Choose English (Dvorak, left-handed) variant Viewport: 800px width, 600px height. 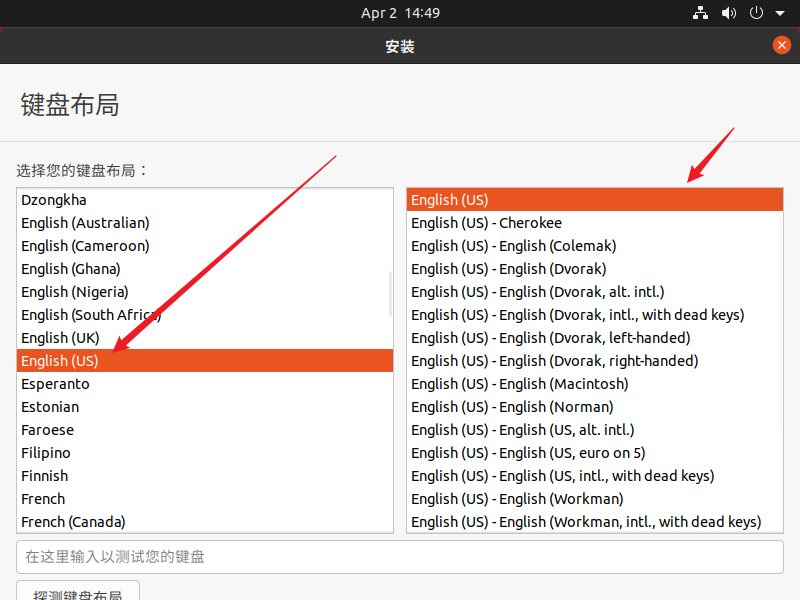tap(595, 338)
